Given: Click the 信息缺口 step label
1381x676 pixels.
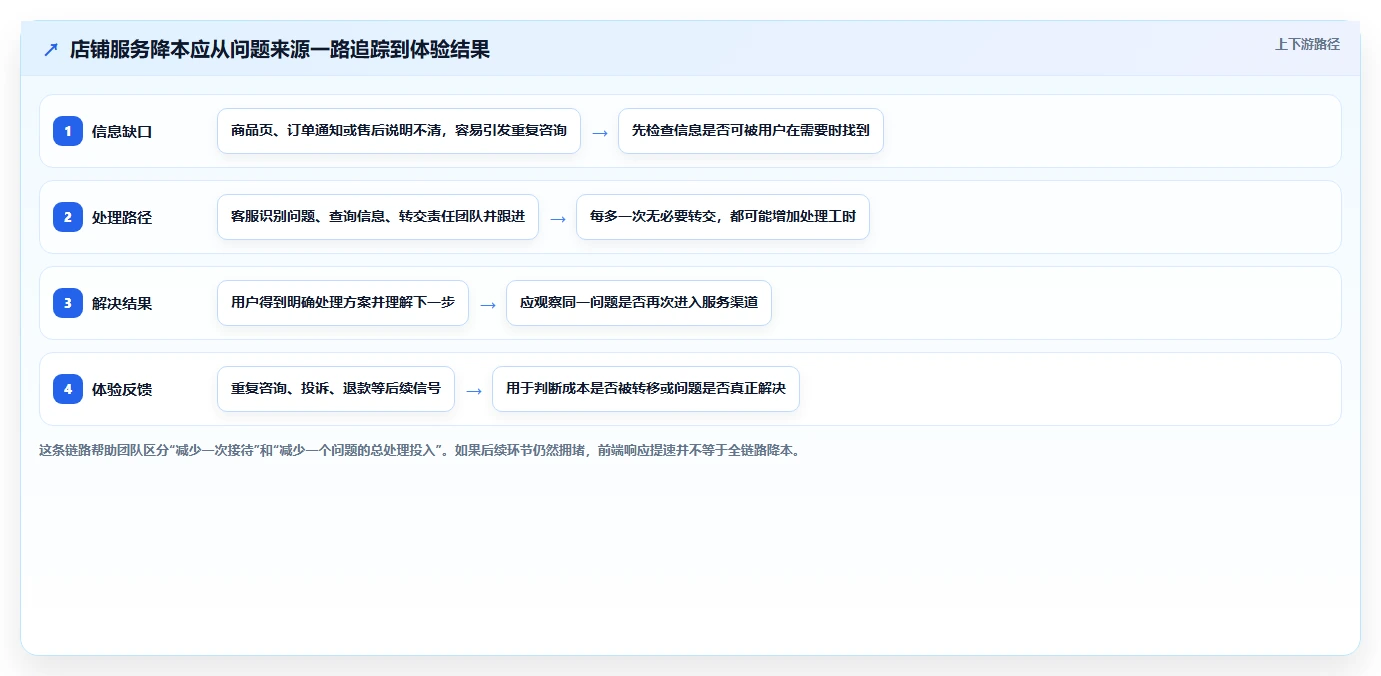Looking at the screenshot, I should coord(122,131).
